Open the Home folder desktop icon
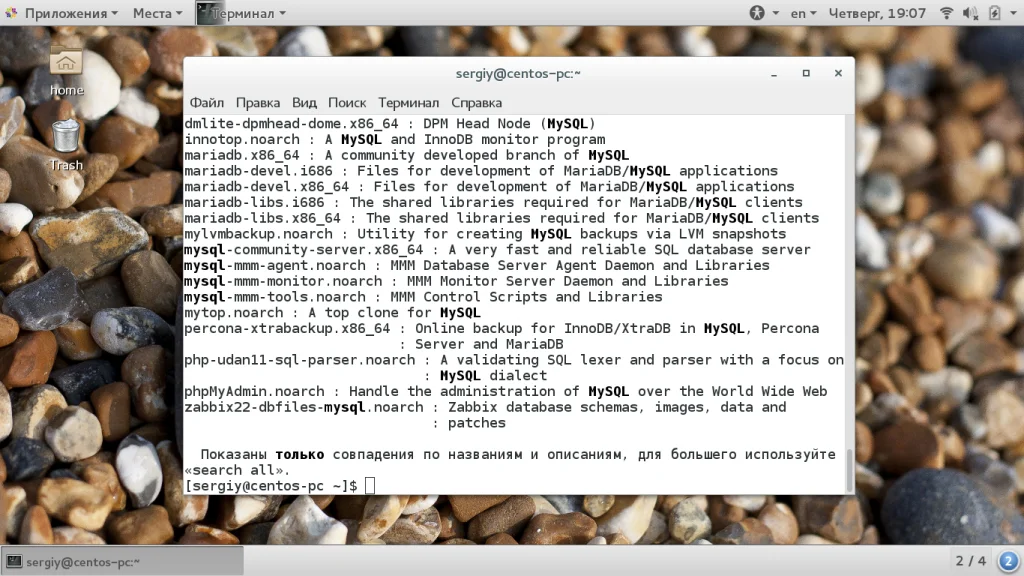Screen dimensions: 1024x576 66,71
